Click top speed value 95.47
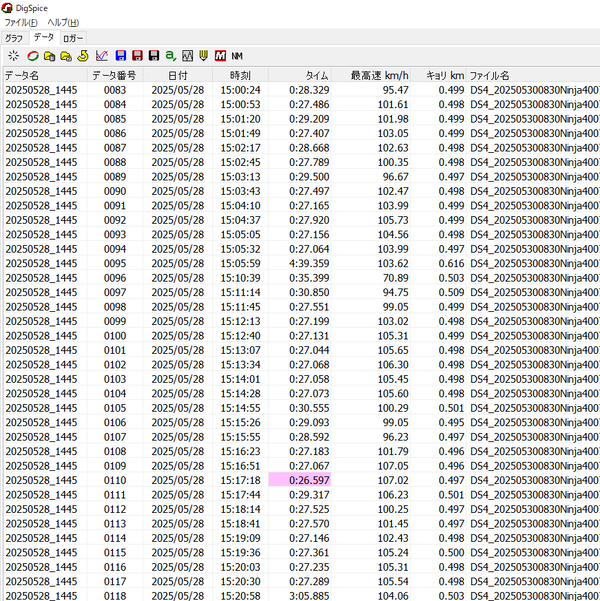Image resolution: width=600 pixels, height=601 pixels. 396,90
